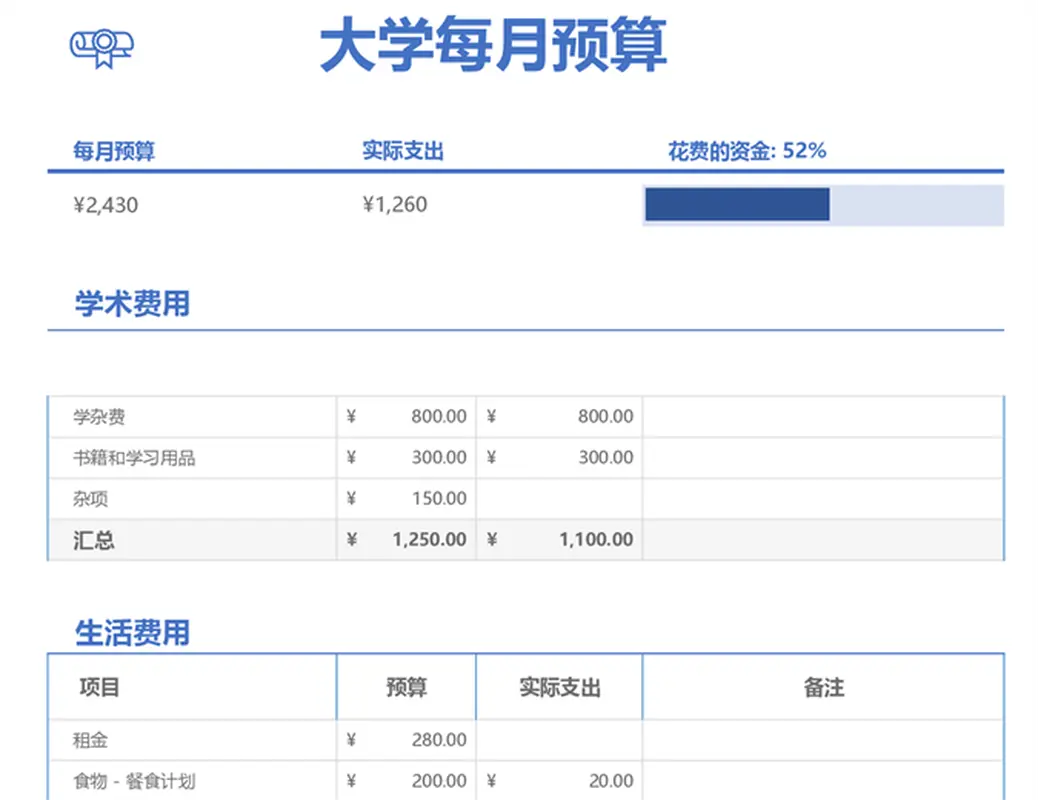Click the 备注 column header
Image resolution: width=1038 pixels, height=800 pixels.
823,687
